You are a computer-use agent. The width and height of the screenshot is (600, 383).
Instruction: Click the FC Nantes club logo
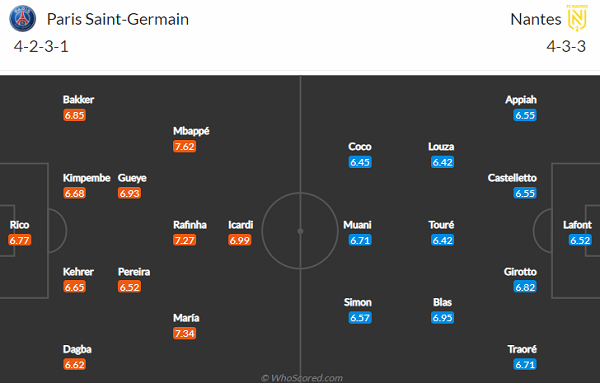577,18
